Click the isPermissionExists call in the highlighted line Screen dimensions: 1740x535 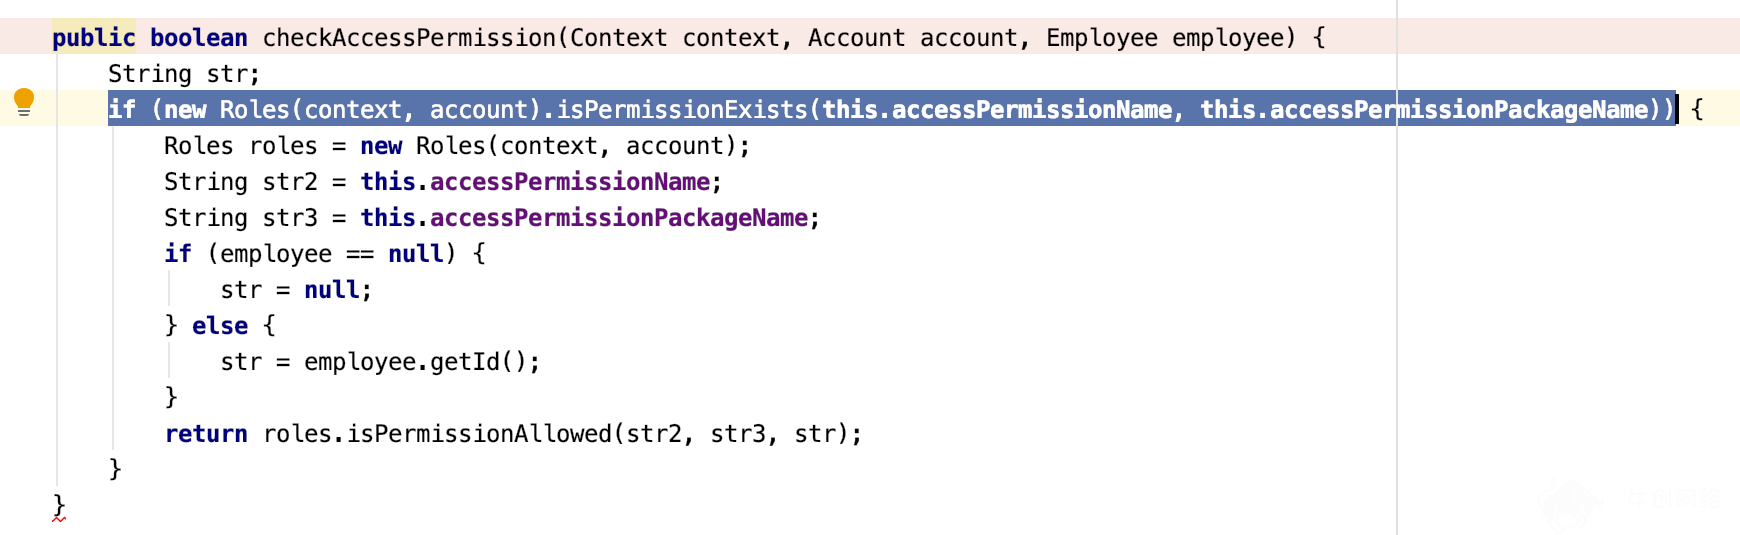[x=682, y=110]
